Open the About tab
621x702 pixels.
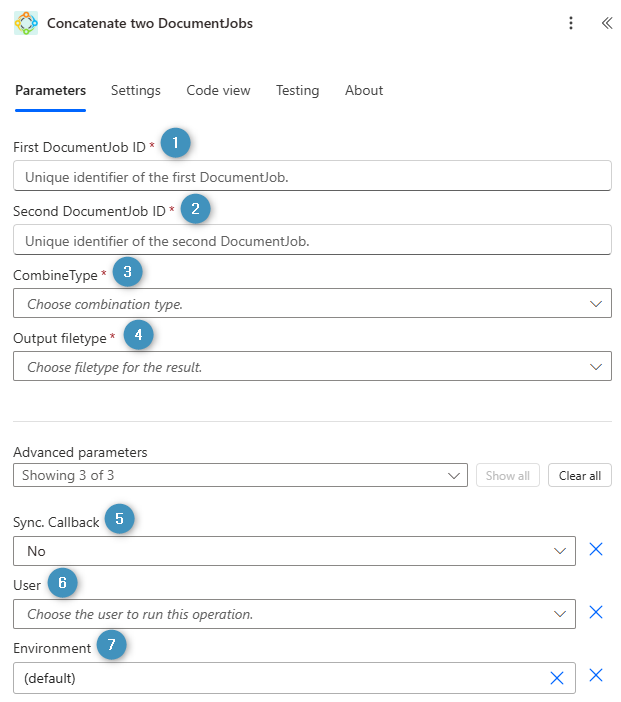coord(364,90)
